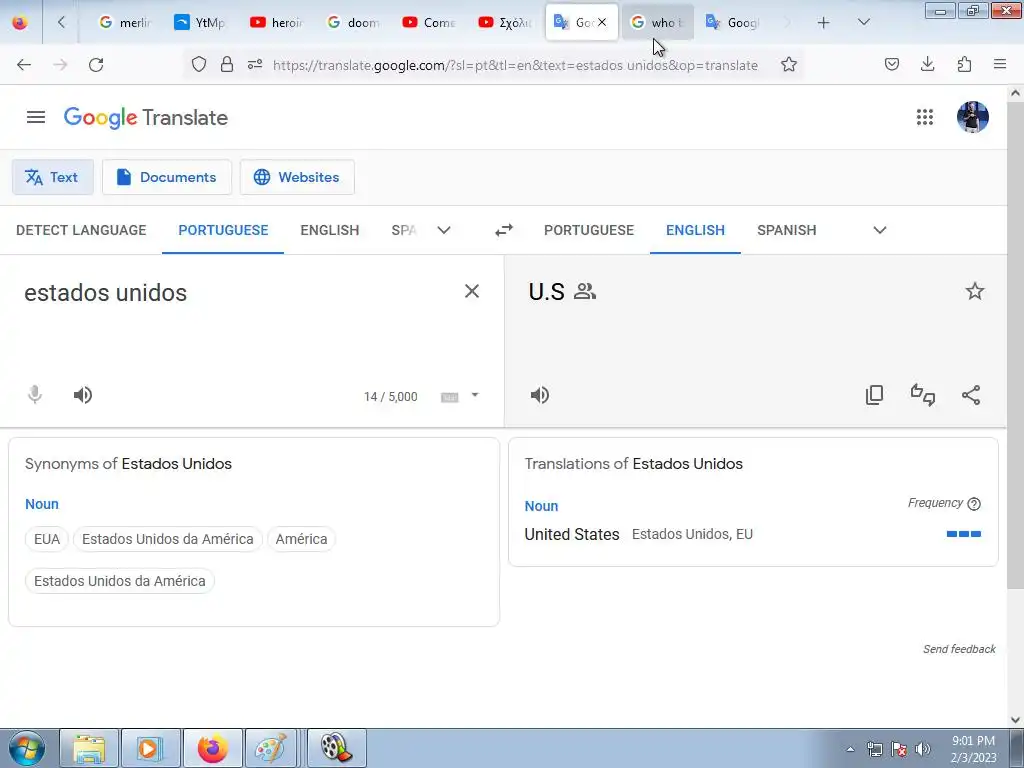Switch to the 'who' Google search tab
1024x768 pixels.
(x=657, y=23)
